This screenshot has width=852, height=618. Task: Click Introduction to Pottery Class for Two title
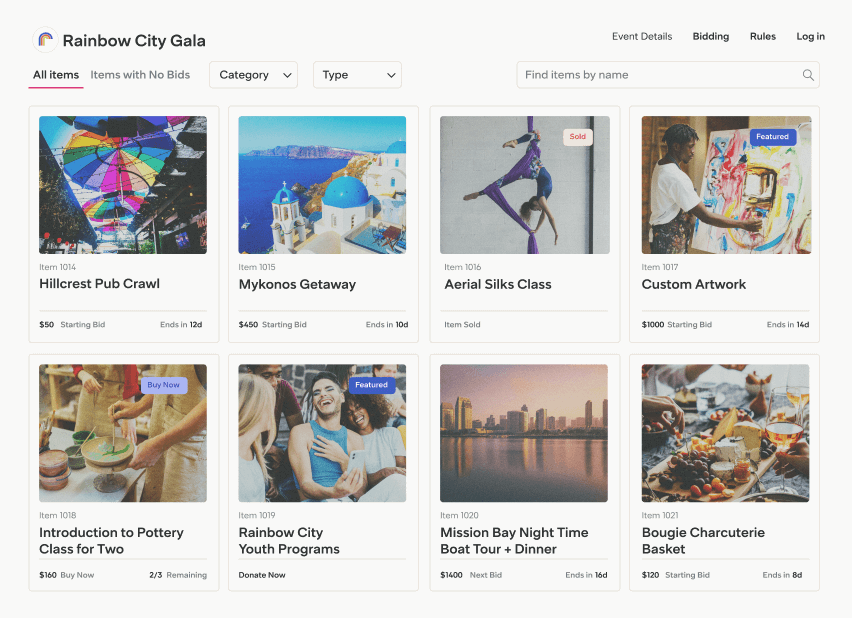[x=111, y=541]
